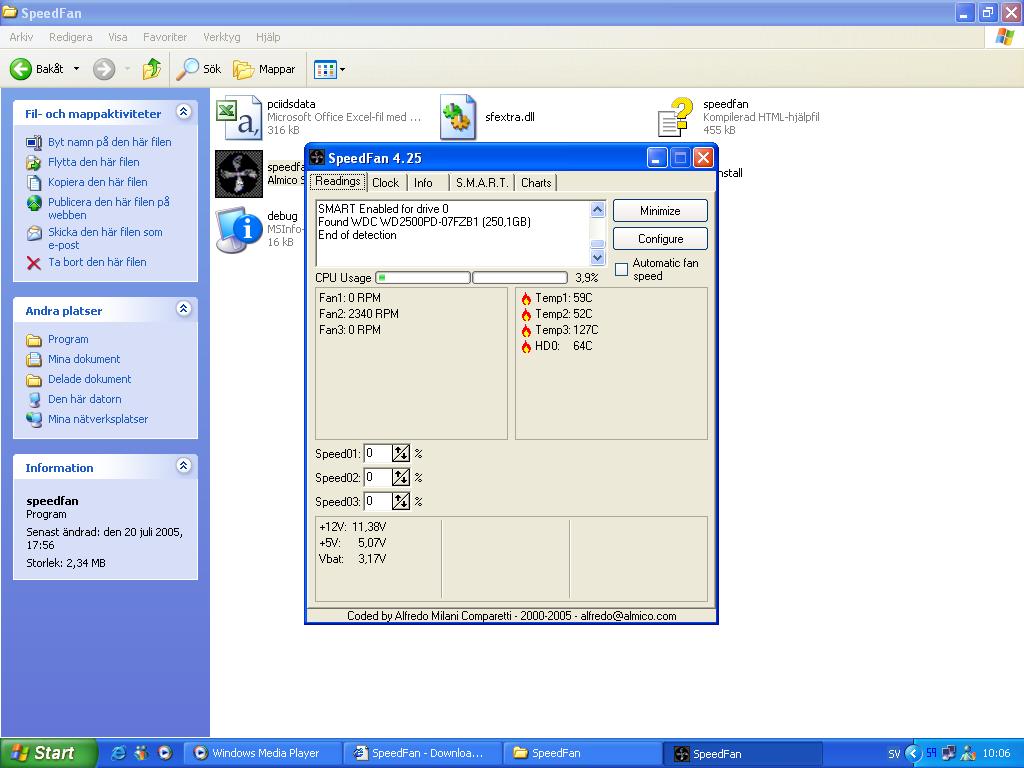Click the Speed02 value field
1024x768 pixels.
pos(378,477)
